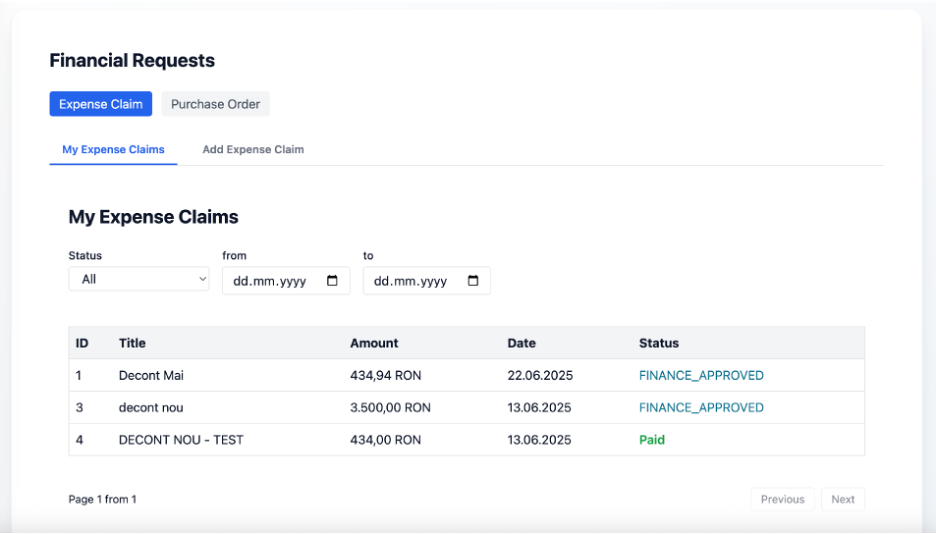Open the Decont Mai expense row
This screenshot has width=936, height=534.
point(151,375)
